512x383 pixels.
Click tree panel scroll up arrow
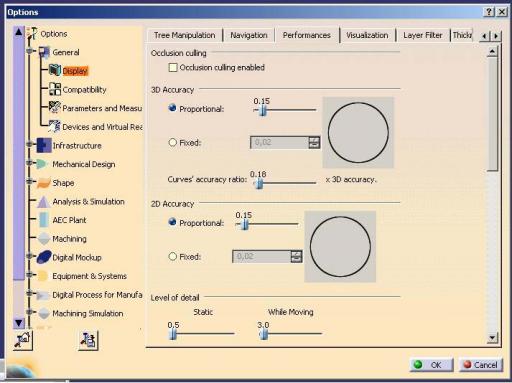pyautogui.click(x=19, y=32)
